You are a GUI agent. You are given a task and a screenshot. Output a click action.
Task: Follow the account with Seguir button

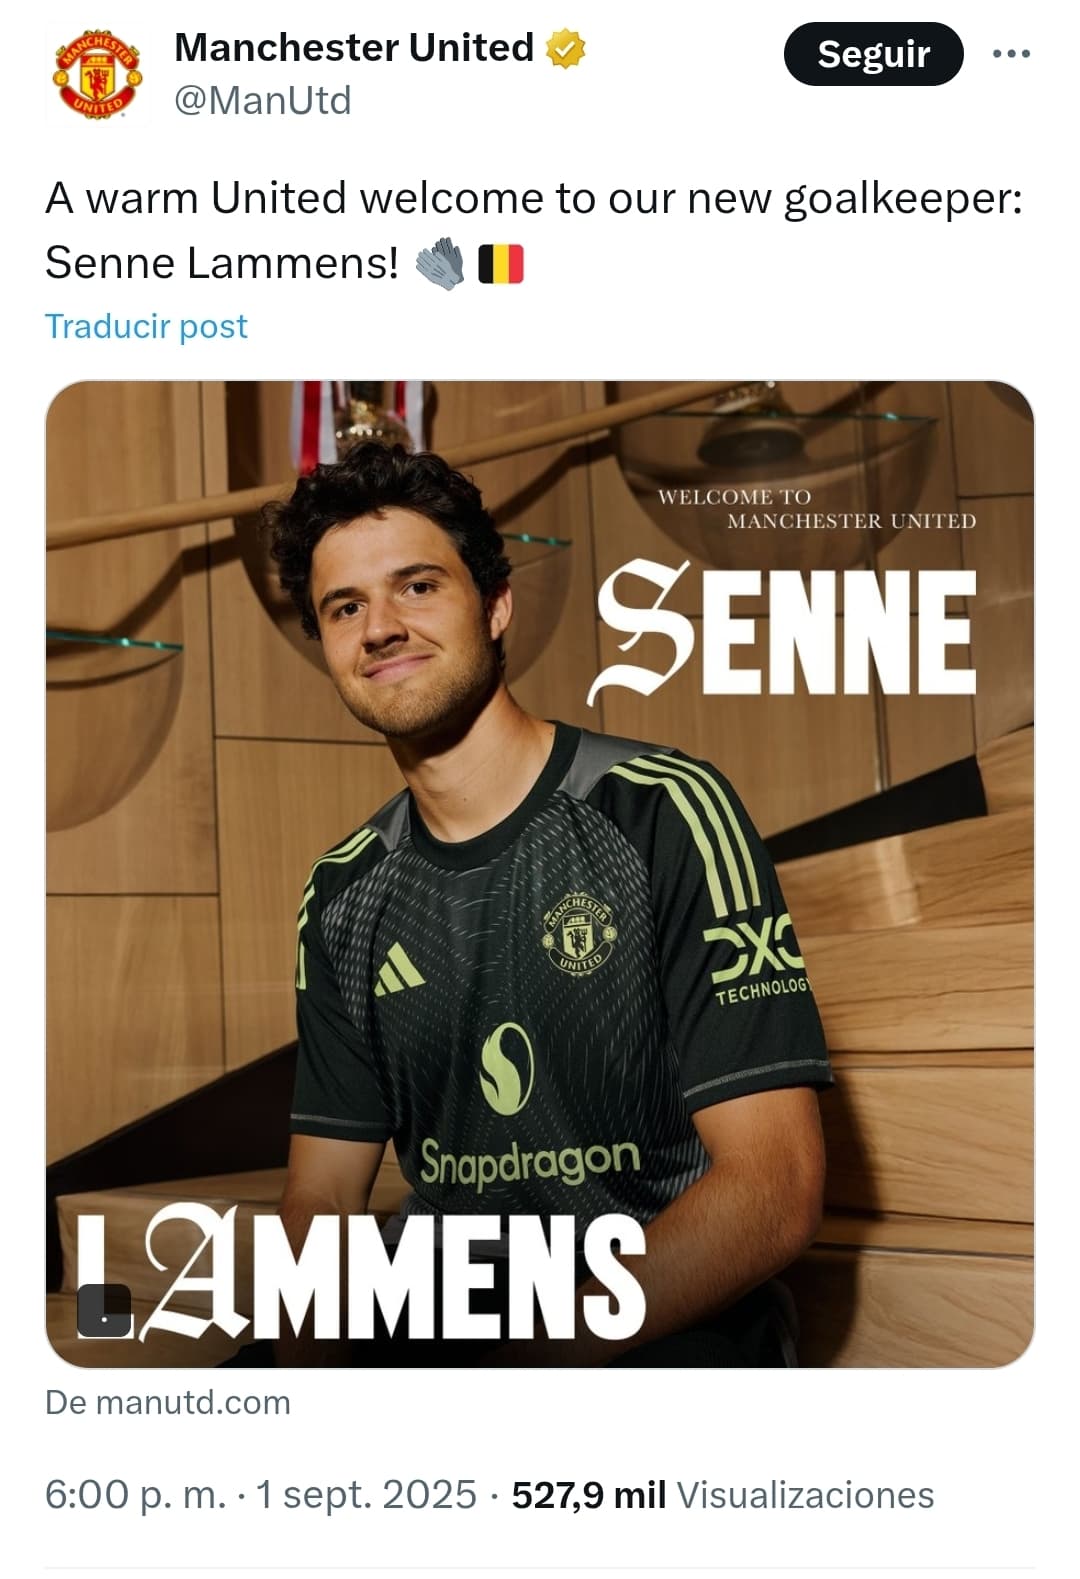873,54
